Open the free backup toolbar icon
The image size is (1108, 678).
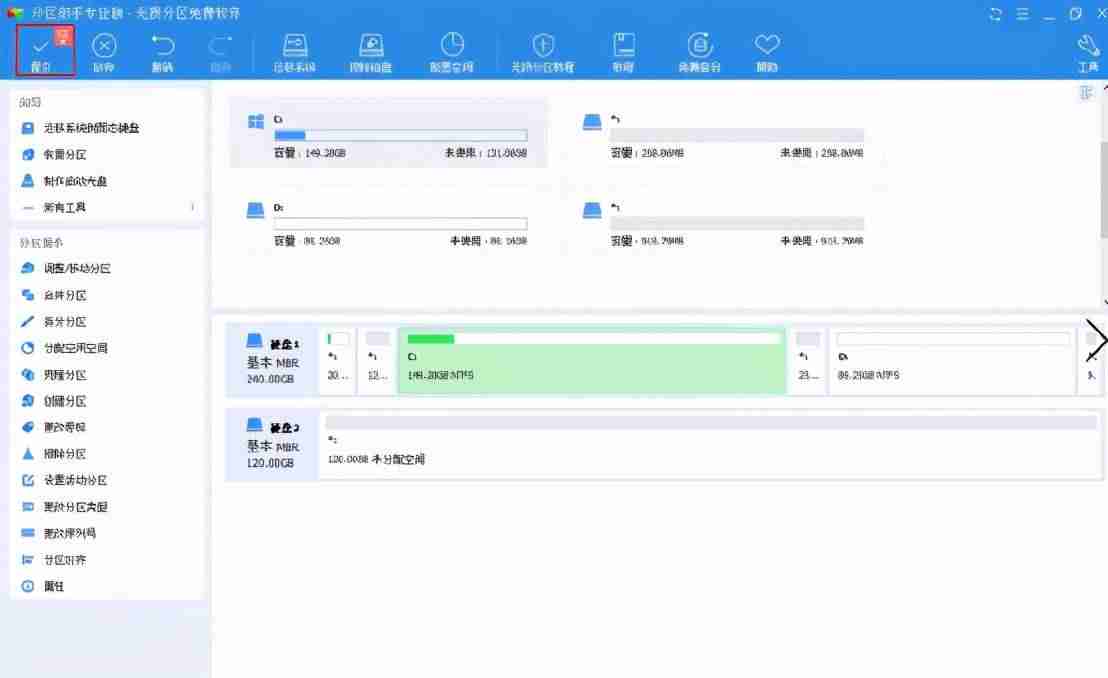pos(700,52)
